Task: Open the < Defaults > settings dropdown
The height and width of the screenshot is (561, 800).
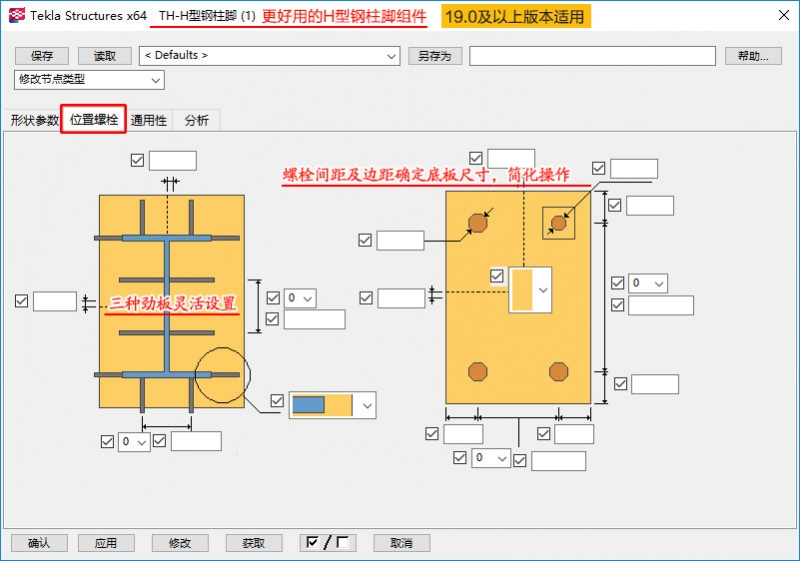Action: [x=269, y=56]
